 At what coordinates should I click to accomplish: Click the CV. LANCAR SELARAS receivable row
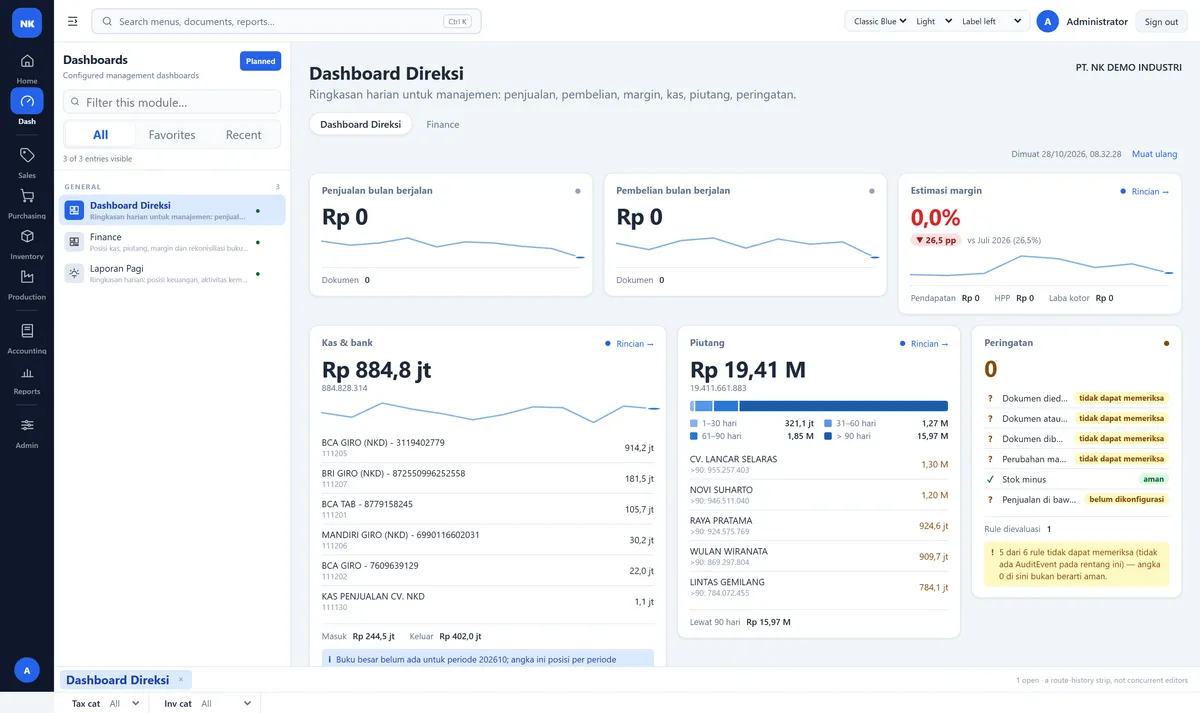pyautogui.click(x=819, y=464)
